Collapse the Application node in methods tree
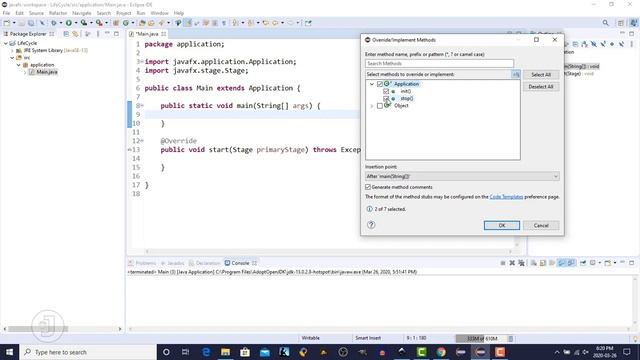 pos(372,84)
